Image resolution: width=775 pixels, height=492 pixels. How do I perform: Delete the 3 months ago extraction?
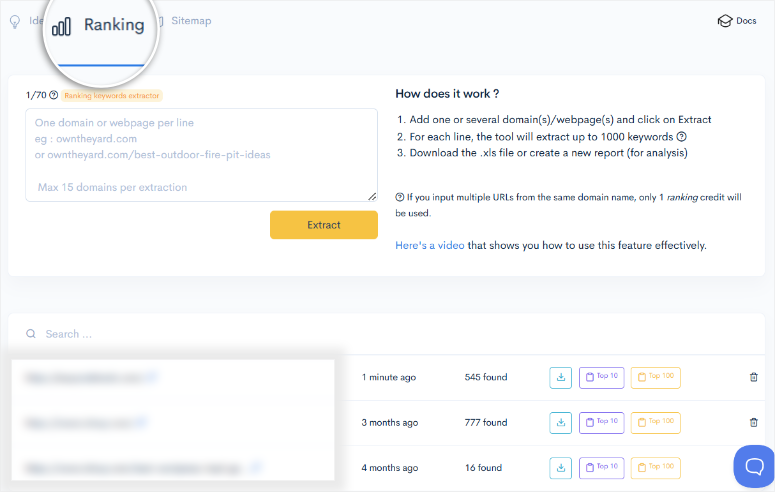[754, 422]
